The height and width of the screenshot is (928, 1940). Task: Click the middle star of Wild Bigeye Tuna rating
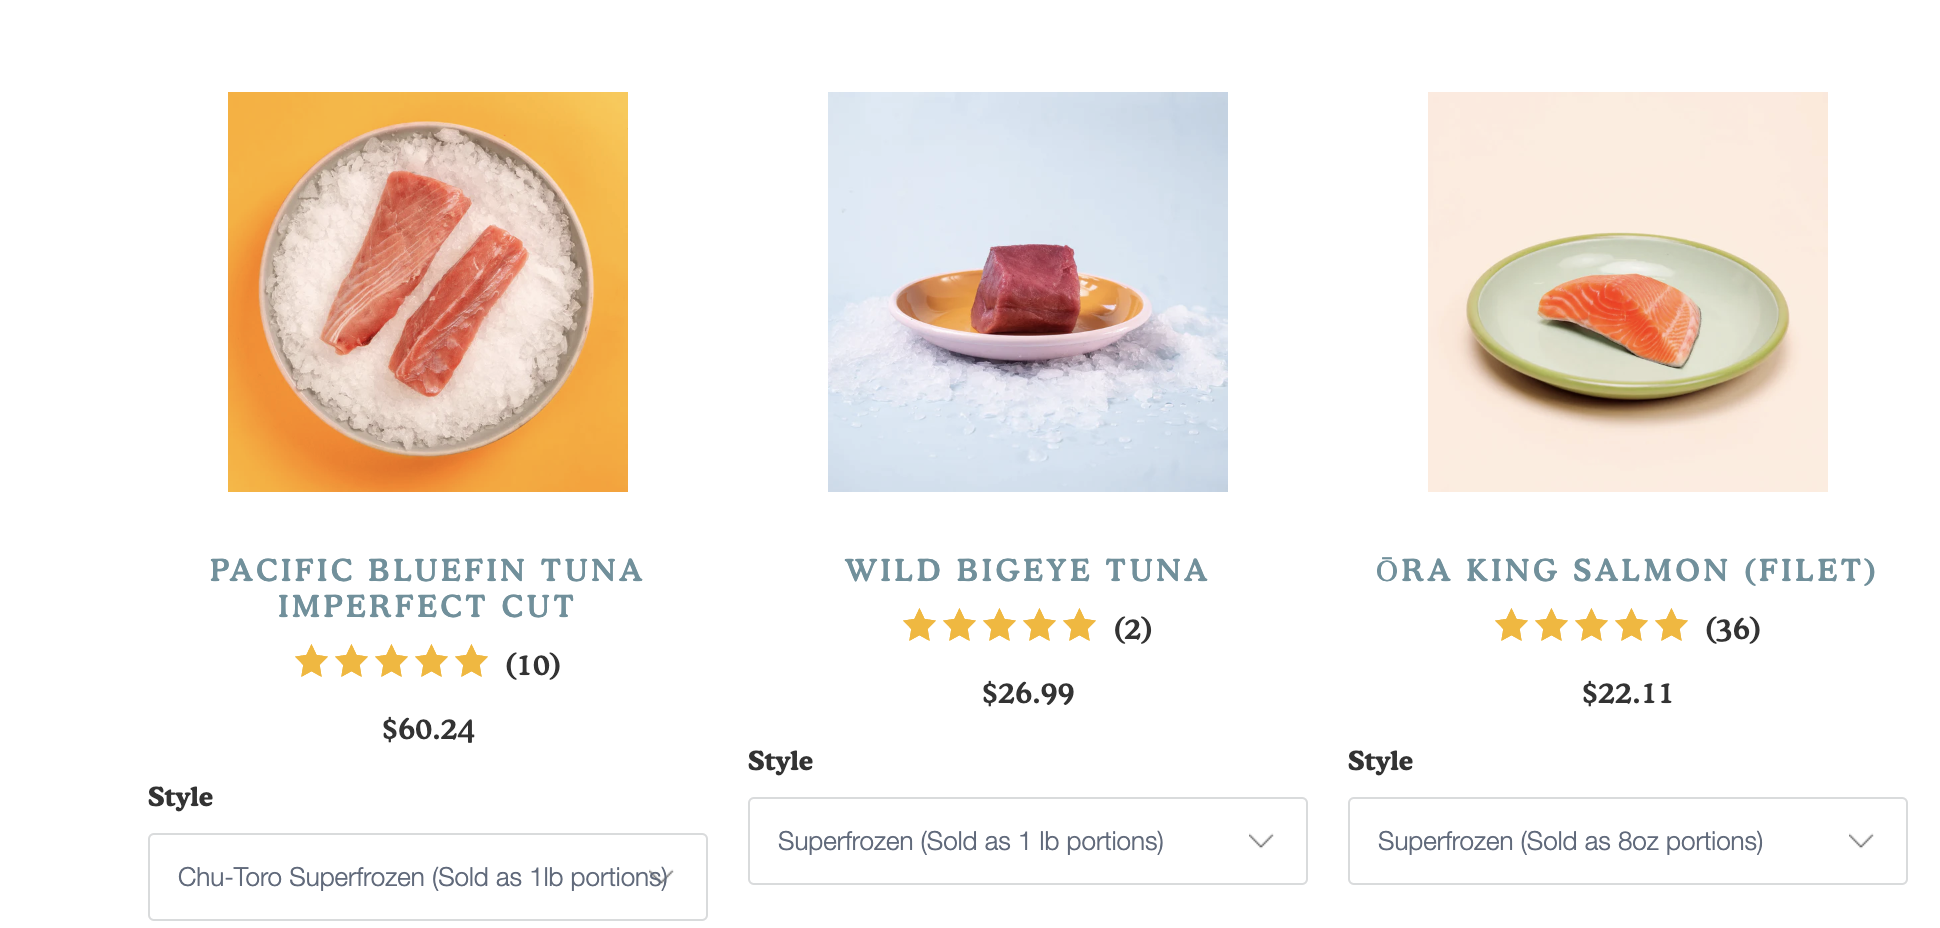[x=1000, y=627]
